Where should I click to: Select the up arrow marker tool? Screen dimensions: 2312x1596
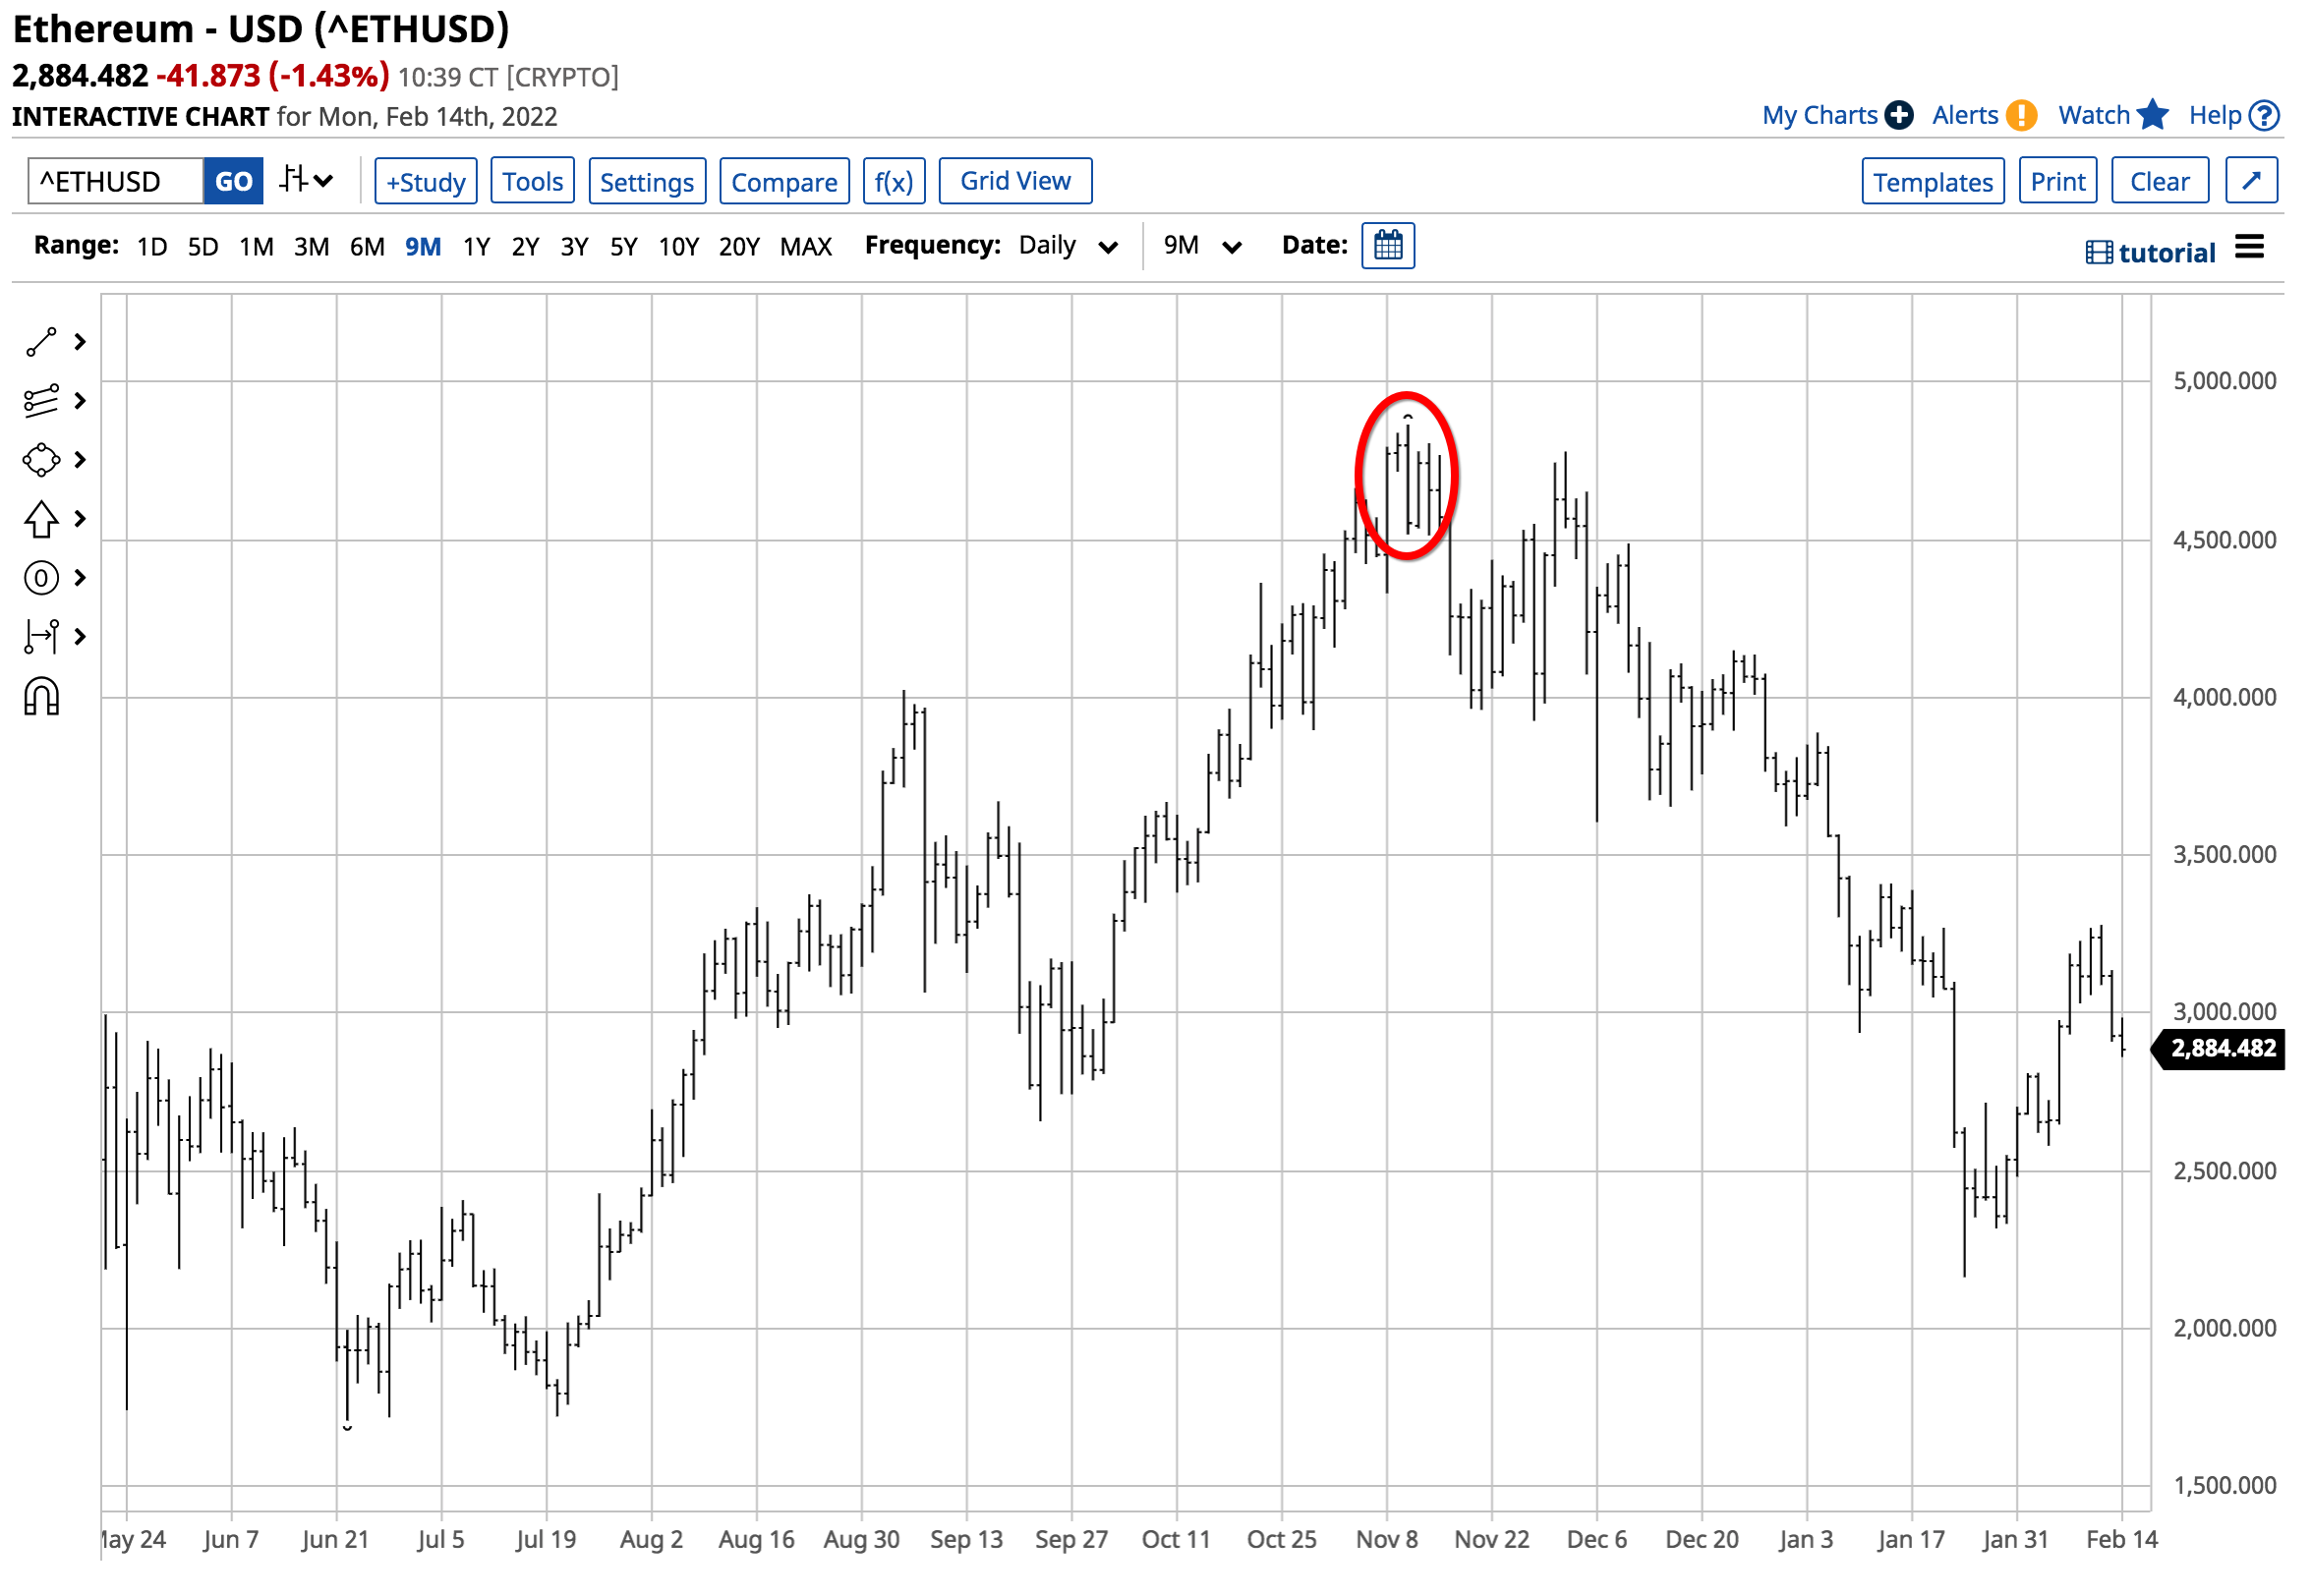pos(41,518)
